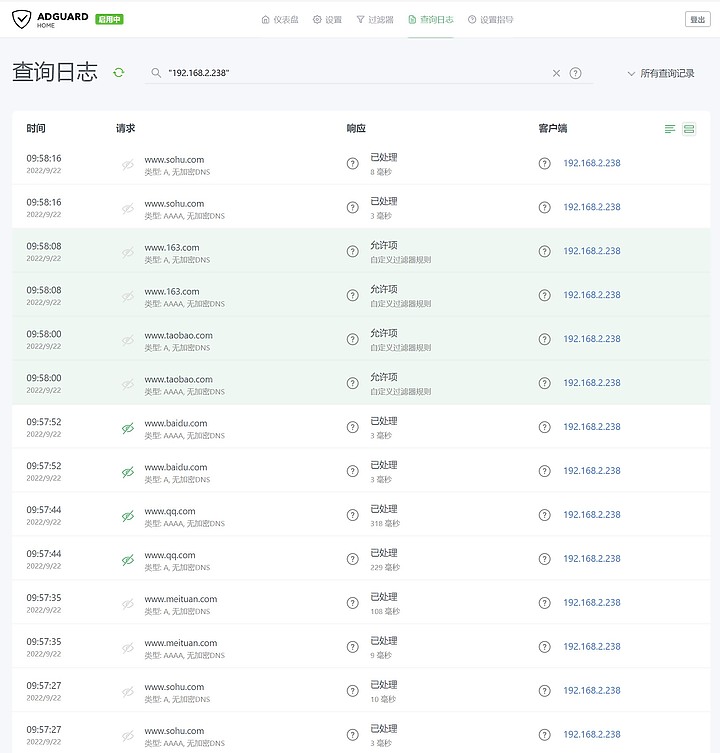Viewport: 720px width, 753px height.
Task: Click client info icon for www.163.com A row
Action: [544, 251]
